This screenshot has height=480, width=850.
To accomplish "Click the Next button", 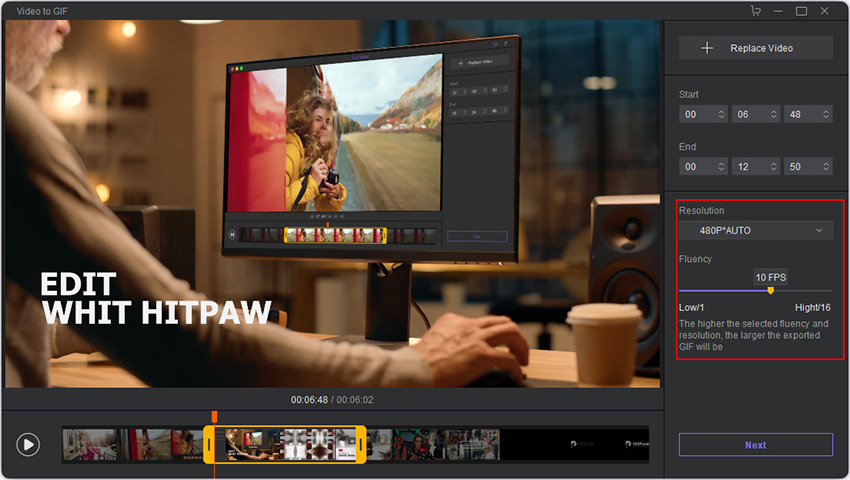I will click(756, 445).
